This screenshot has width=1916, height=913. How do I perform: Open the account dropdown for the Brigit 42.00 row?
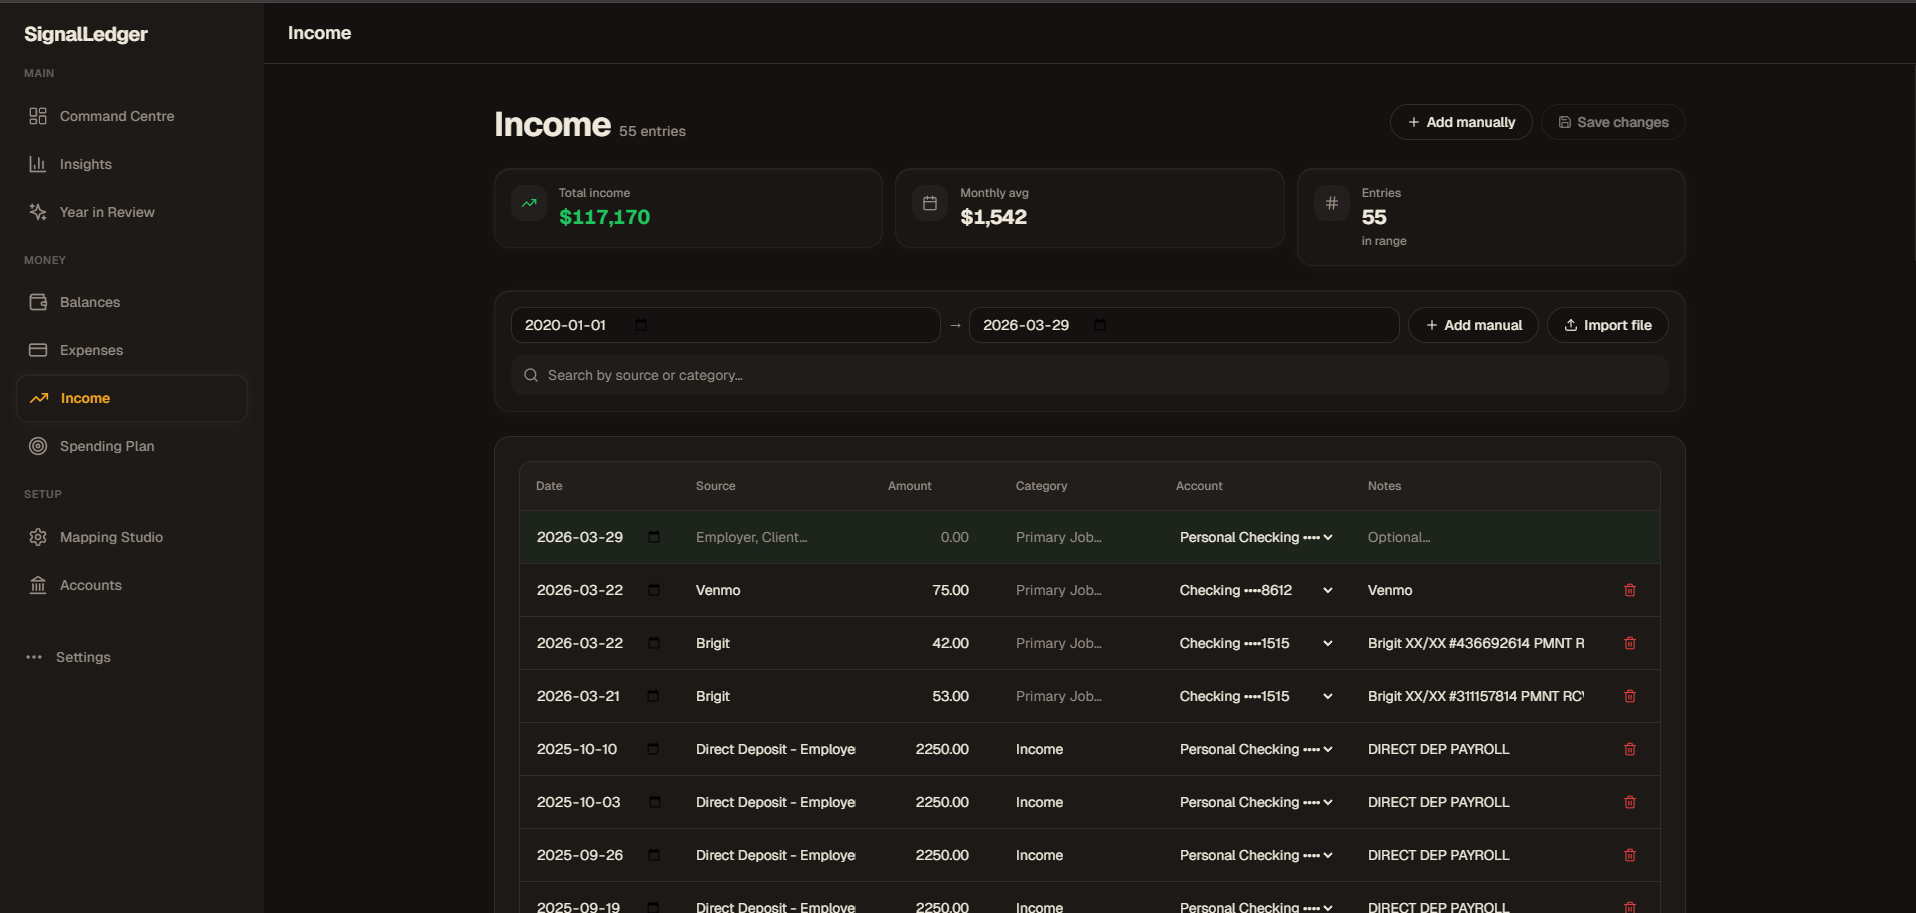(1256, 643)
